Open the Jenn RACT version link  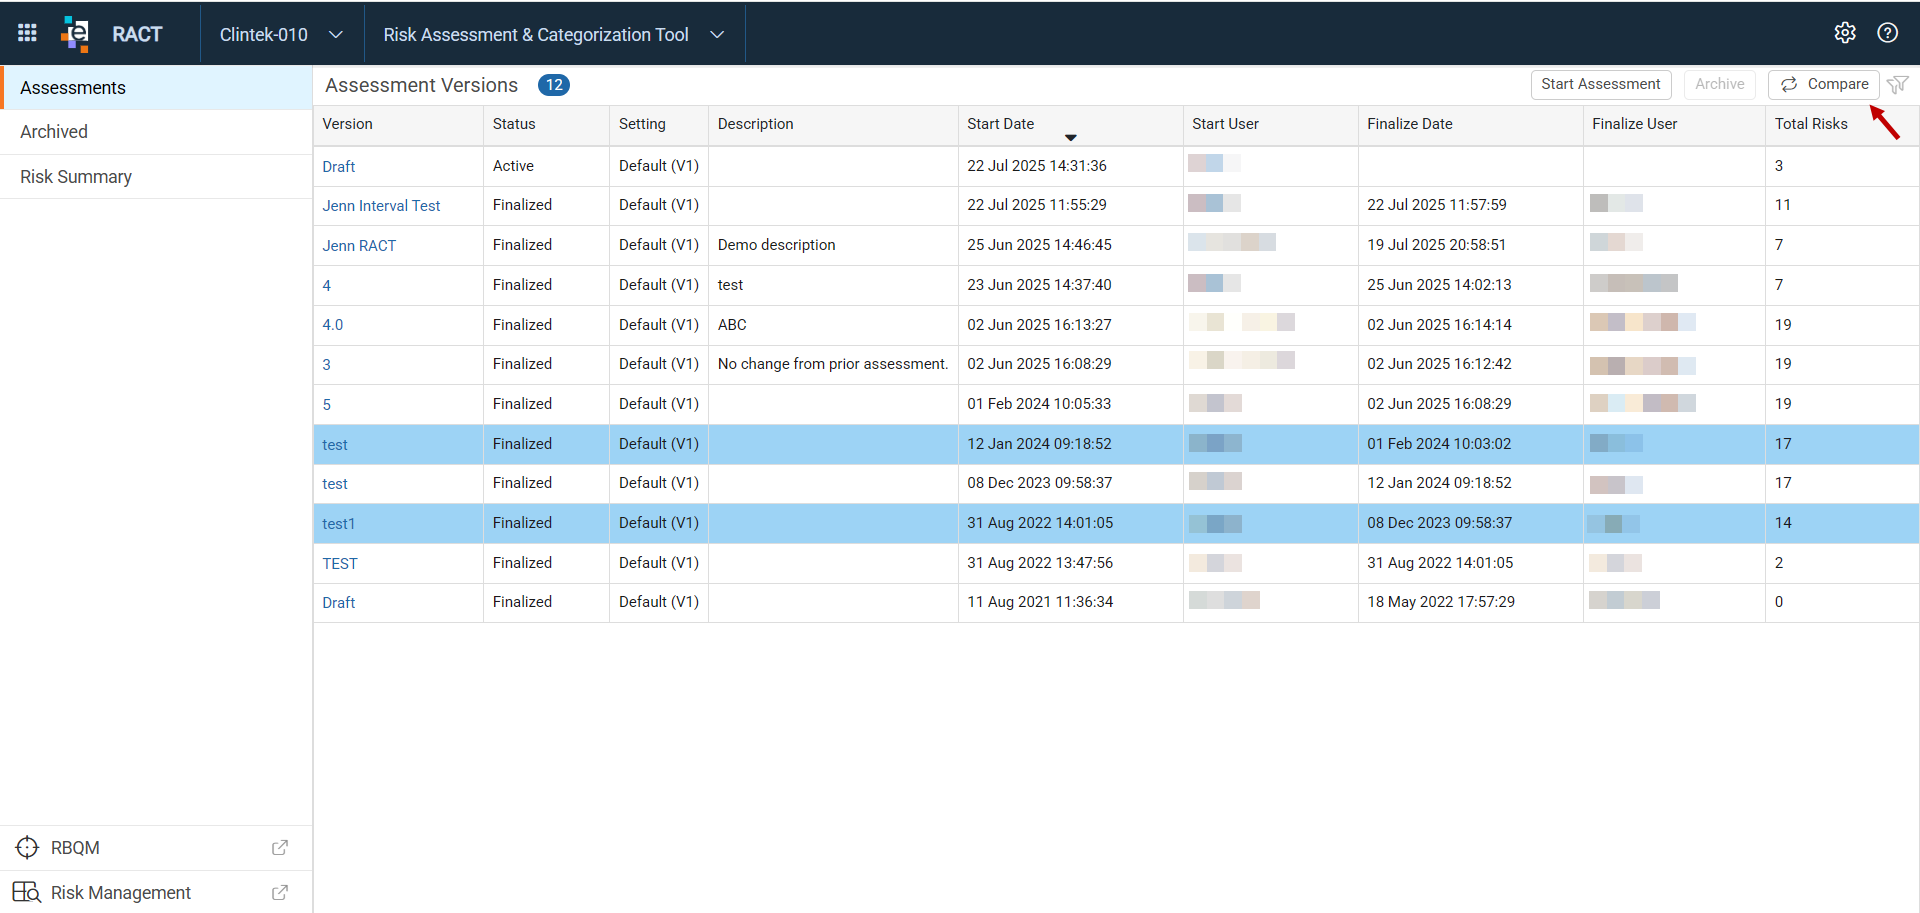click(x=359, y=246)
